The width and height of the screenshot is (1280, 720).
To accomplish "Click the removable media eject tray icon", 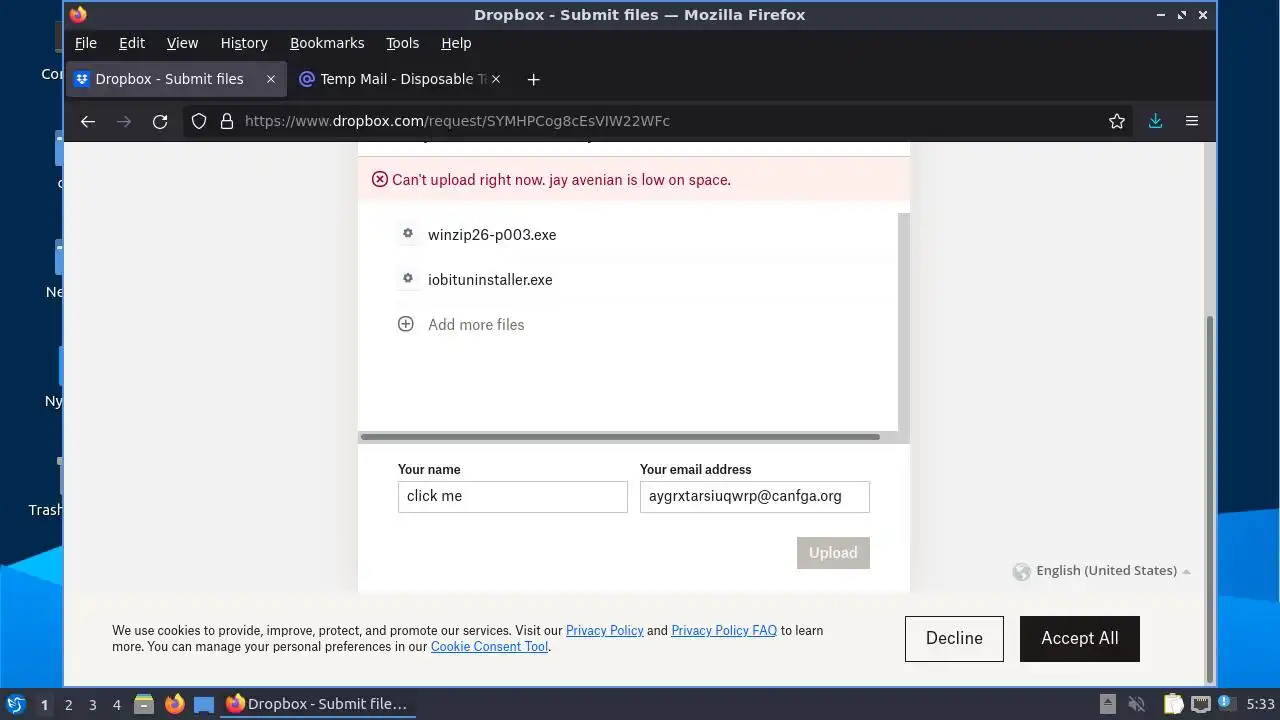I will coord(1108,704).
